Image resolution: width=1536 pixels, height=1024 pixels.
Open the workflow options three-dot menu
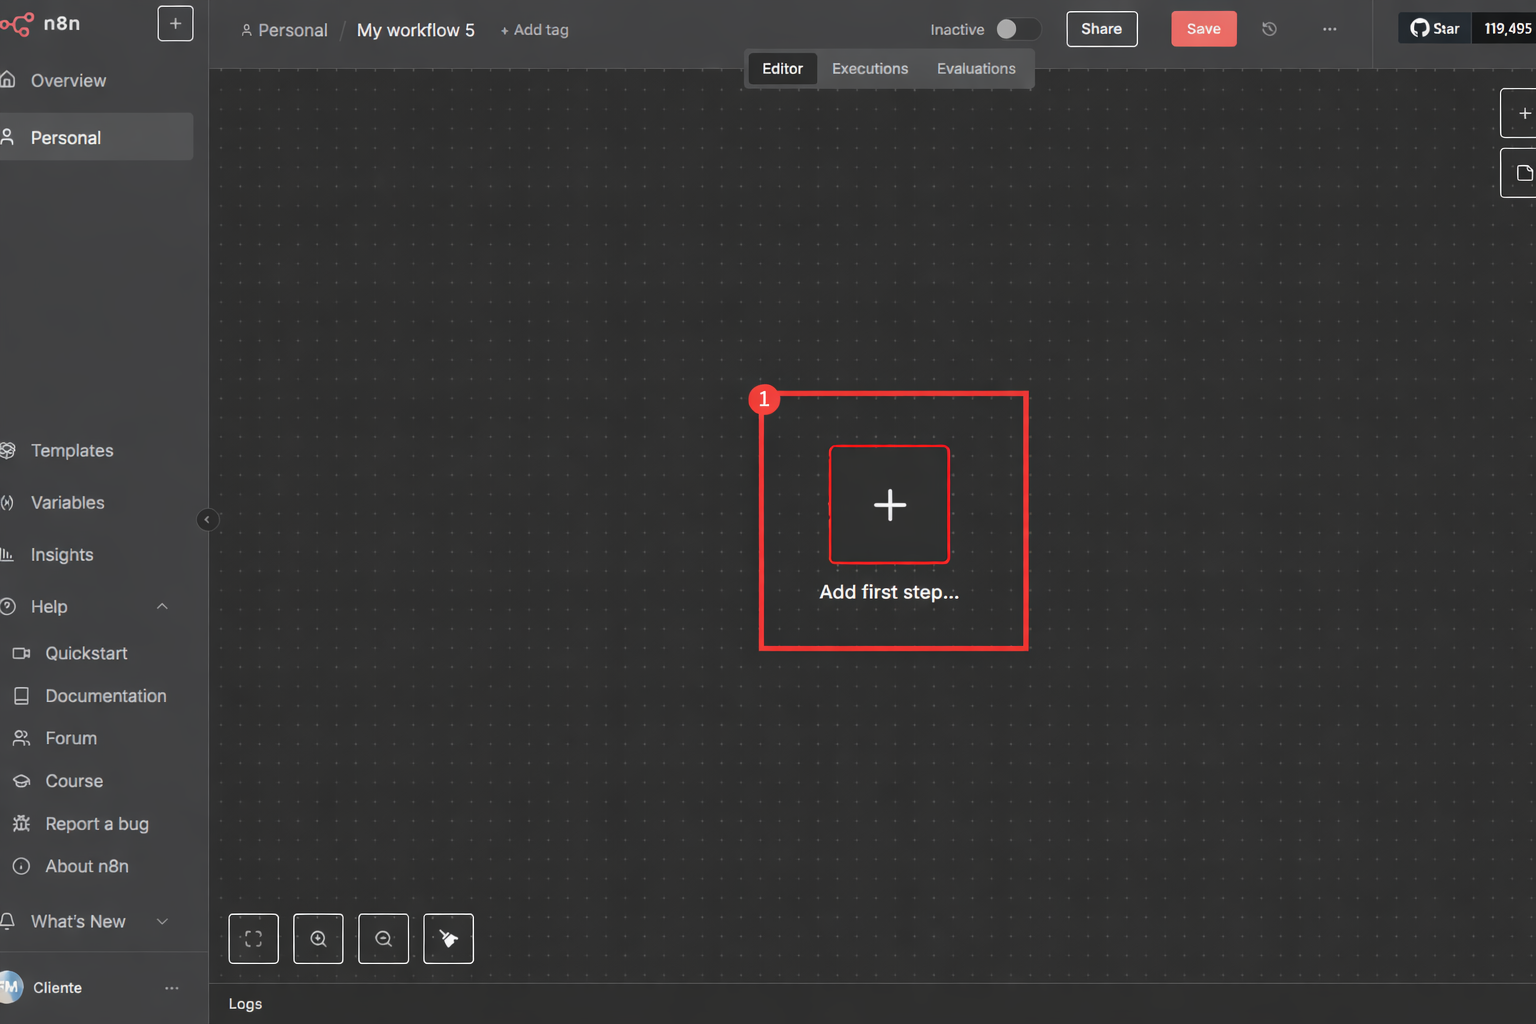(1329, 29)
